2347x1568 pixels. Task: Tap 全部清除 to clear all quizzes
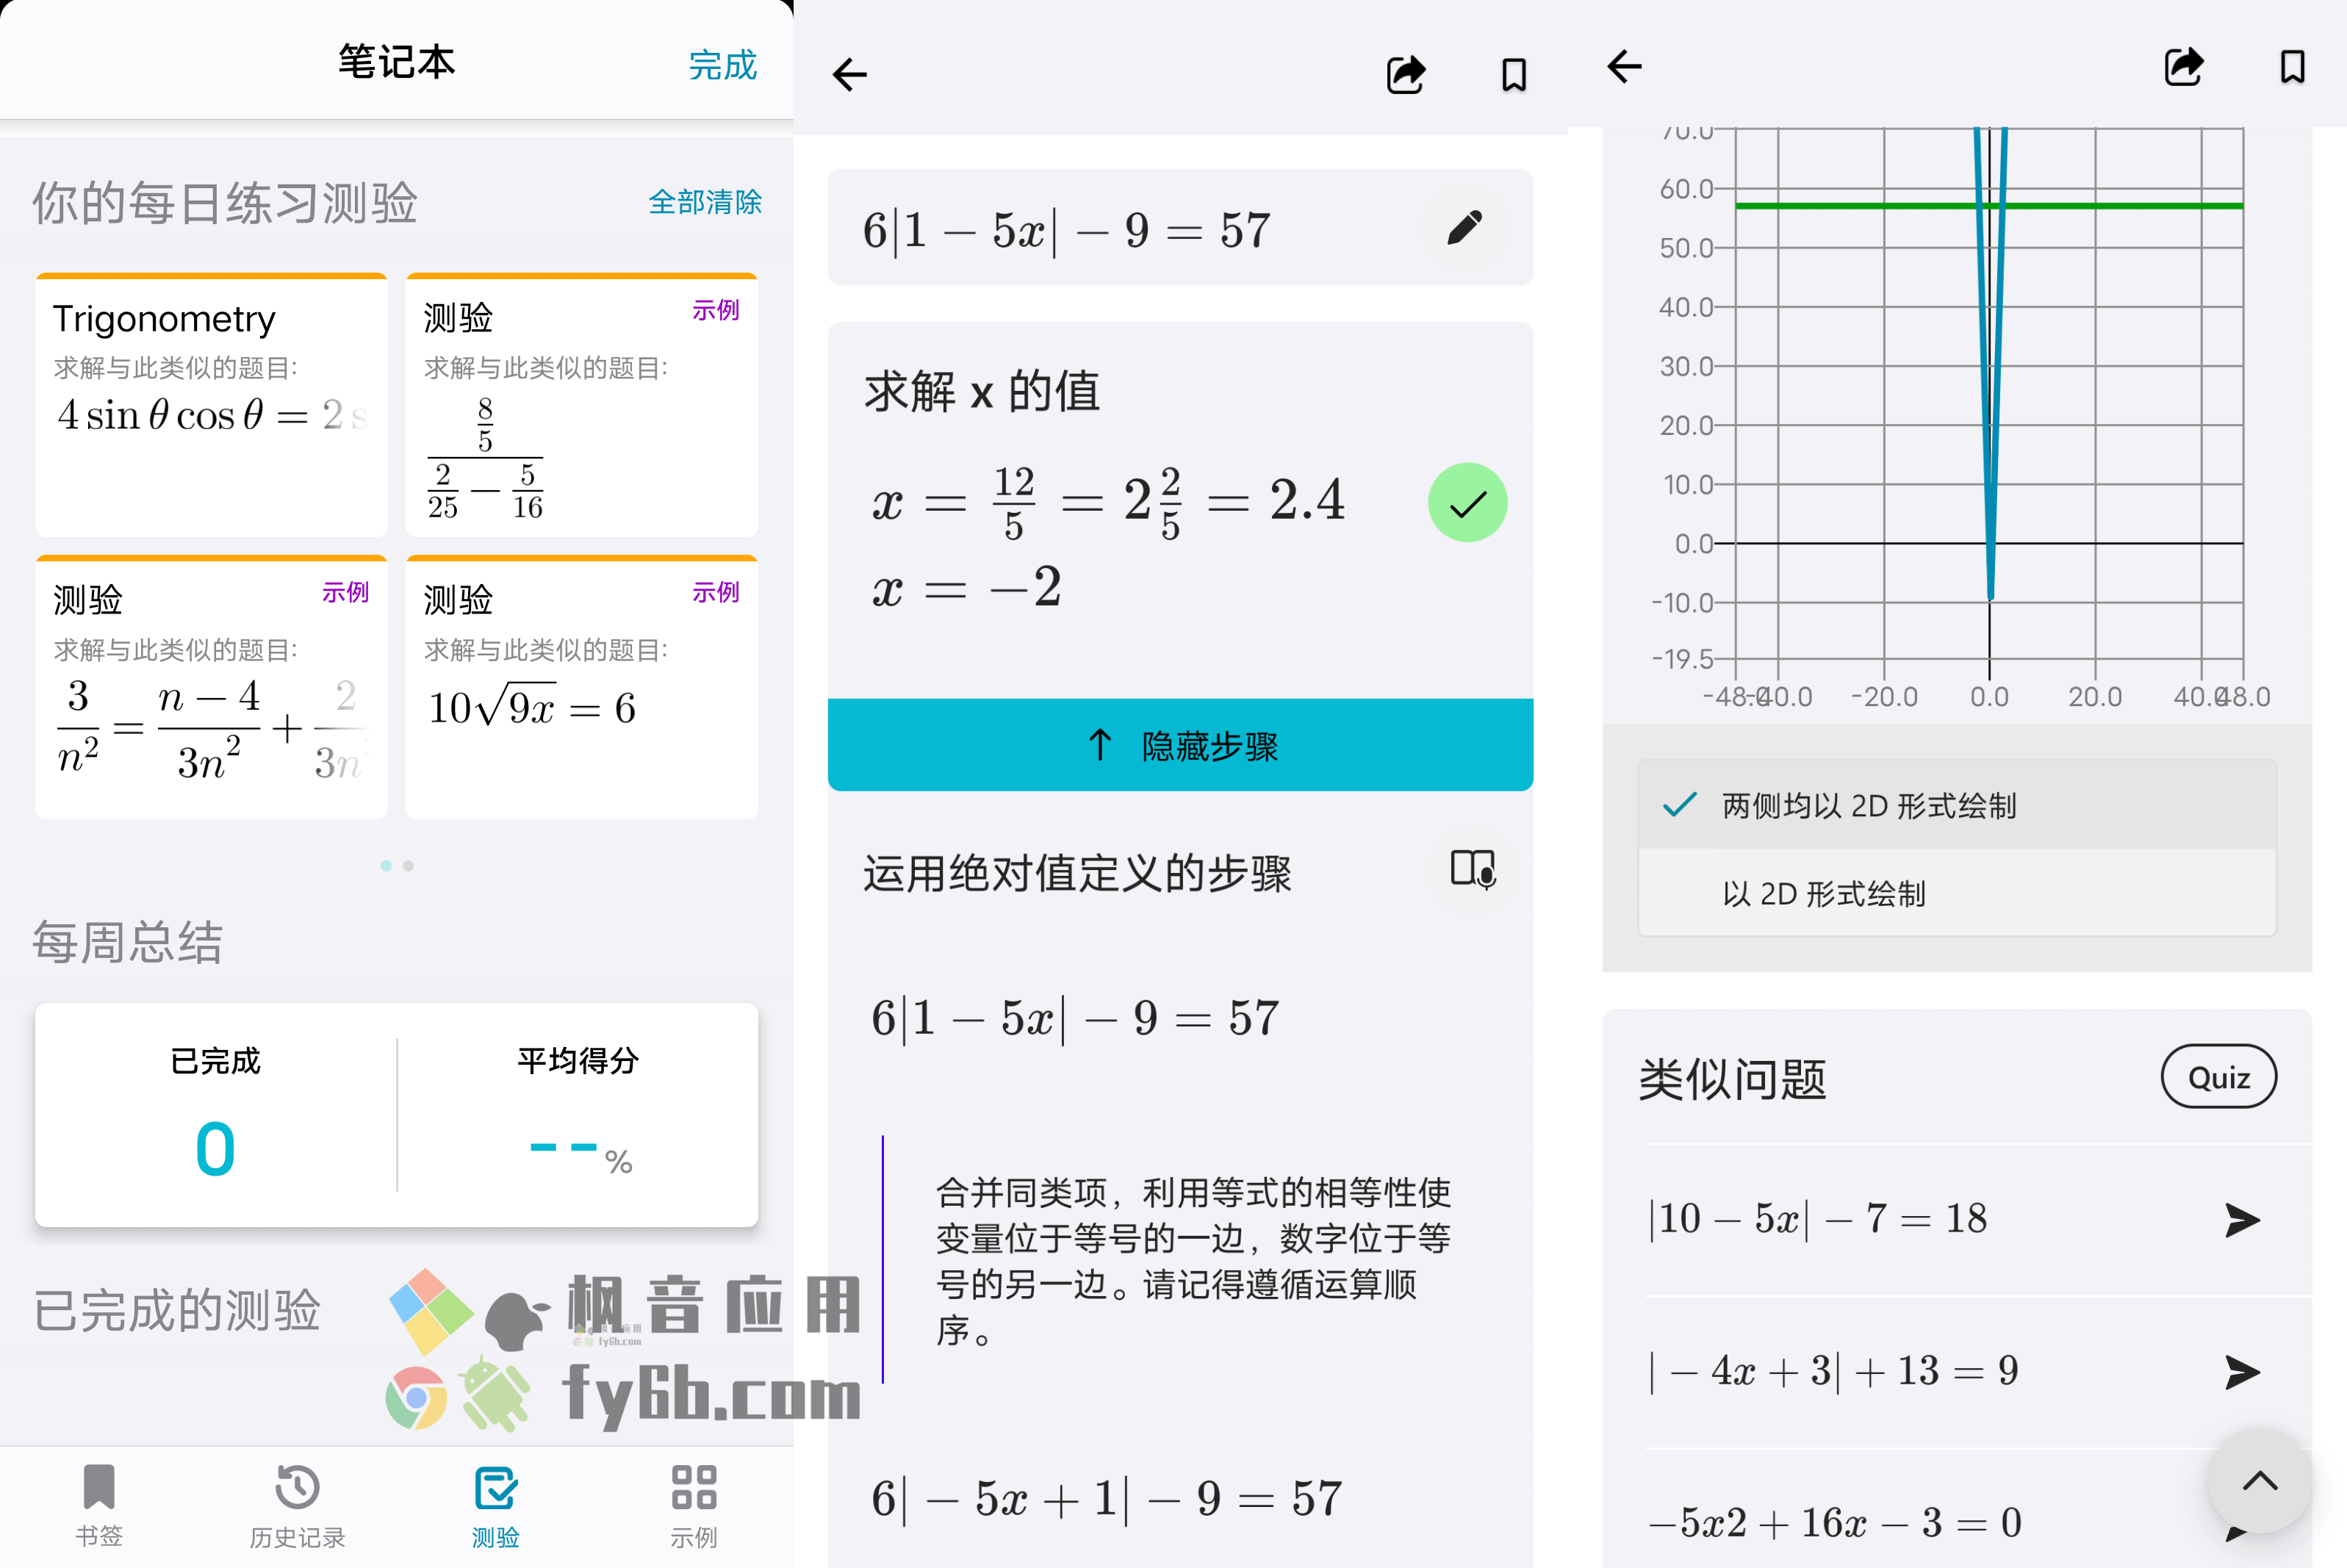[705, 202]
